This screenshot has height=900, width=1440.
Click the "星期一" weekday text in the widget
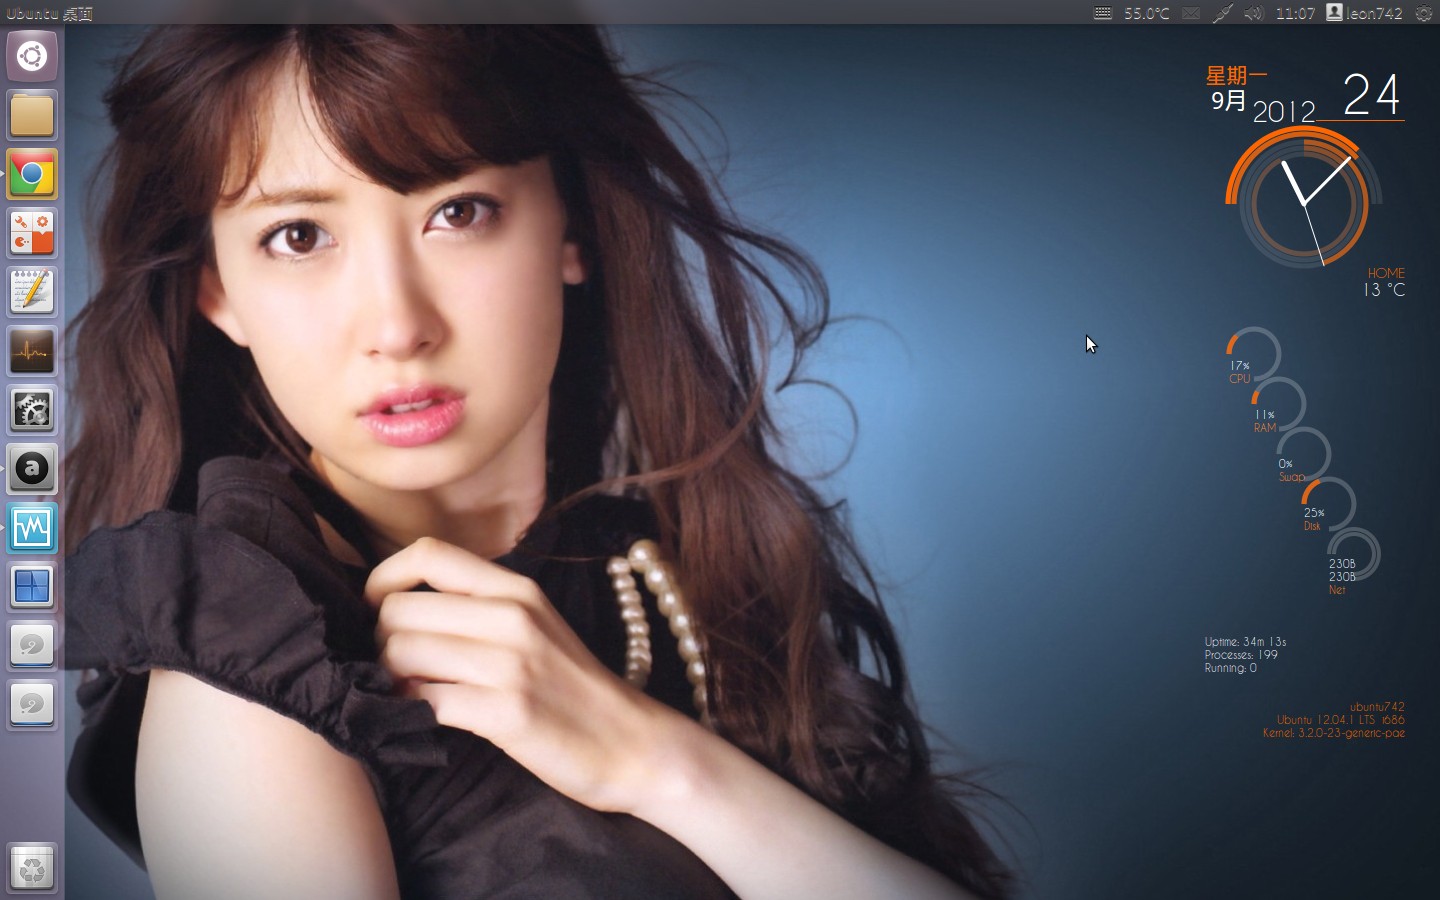coord(1236,76)
